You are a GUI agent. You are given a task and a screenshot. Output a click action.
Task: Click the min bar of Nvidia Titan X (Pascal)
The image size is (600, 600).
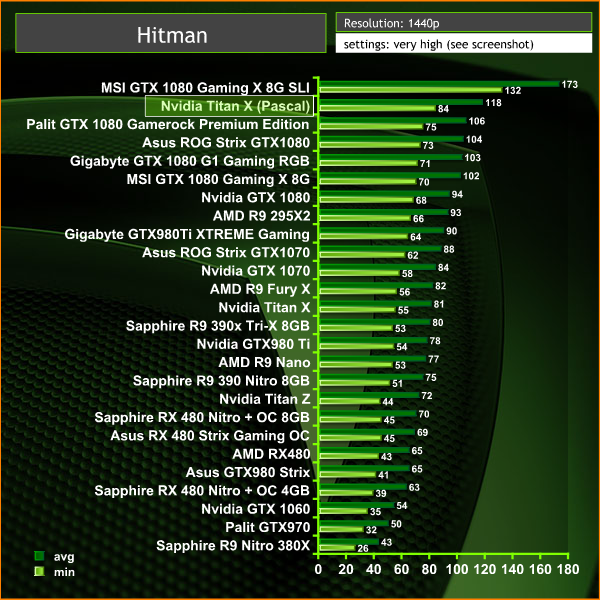coord(377,108)
